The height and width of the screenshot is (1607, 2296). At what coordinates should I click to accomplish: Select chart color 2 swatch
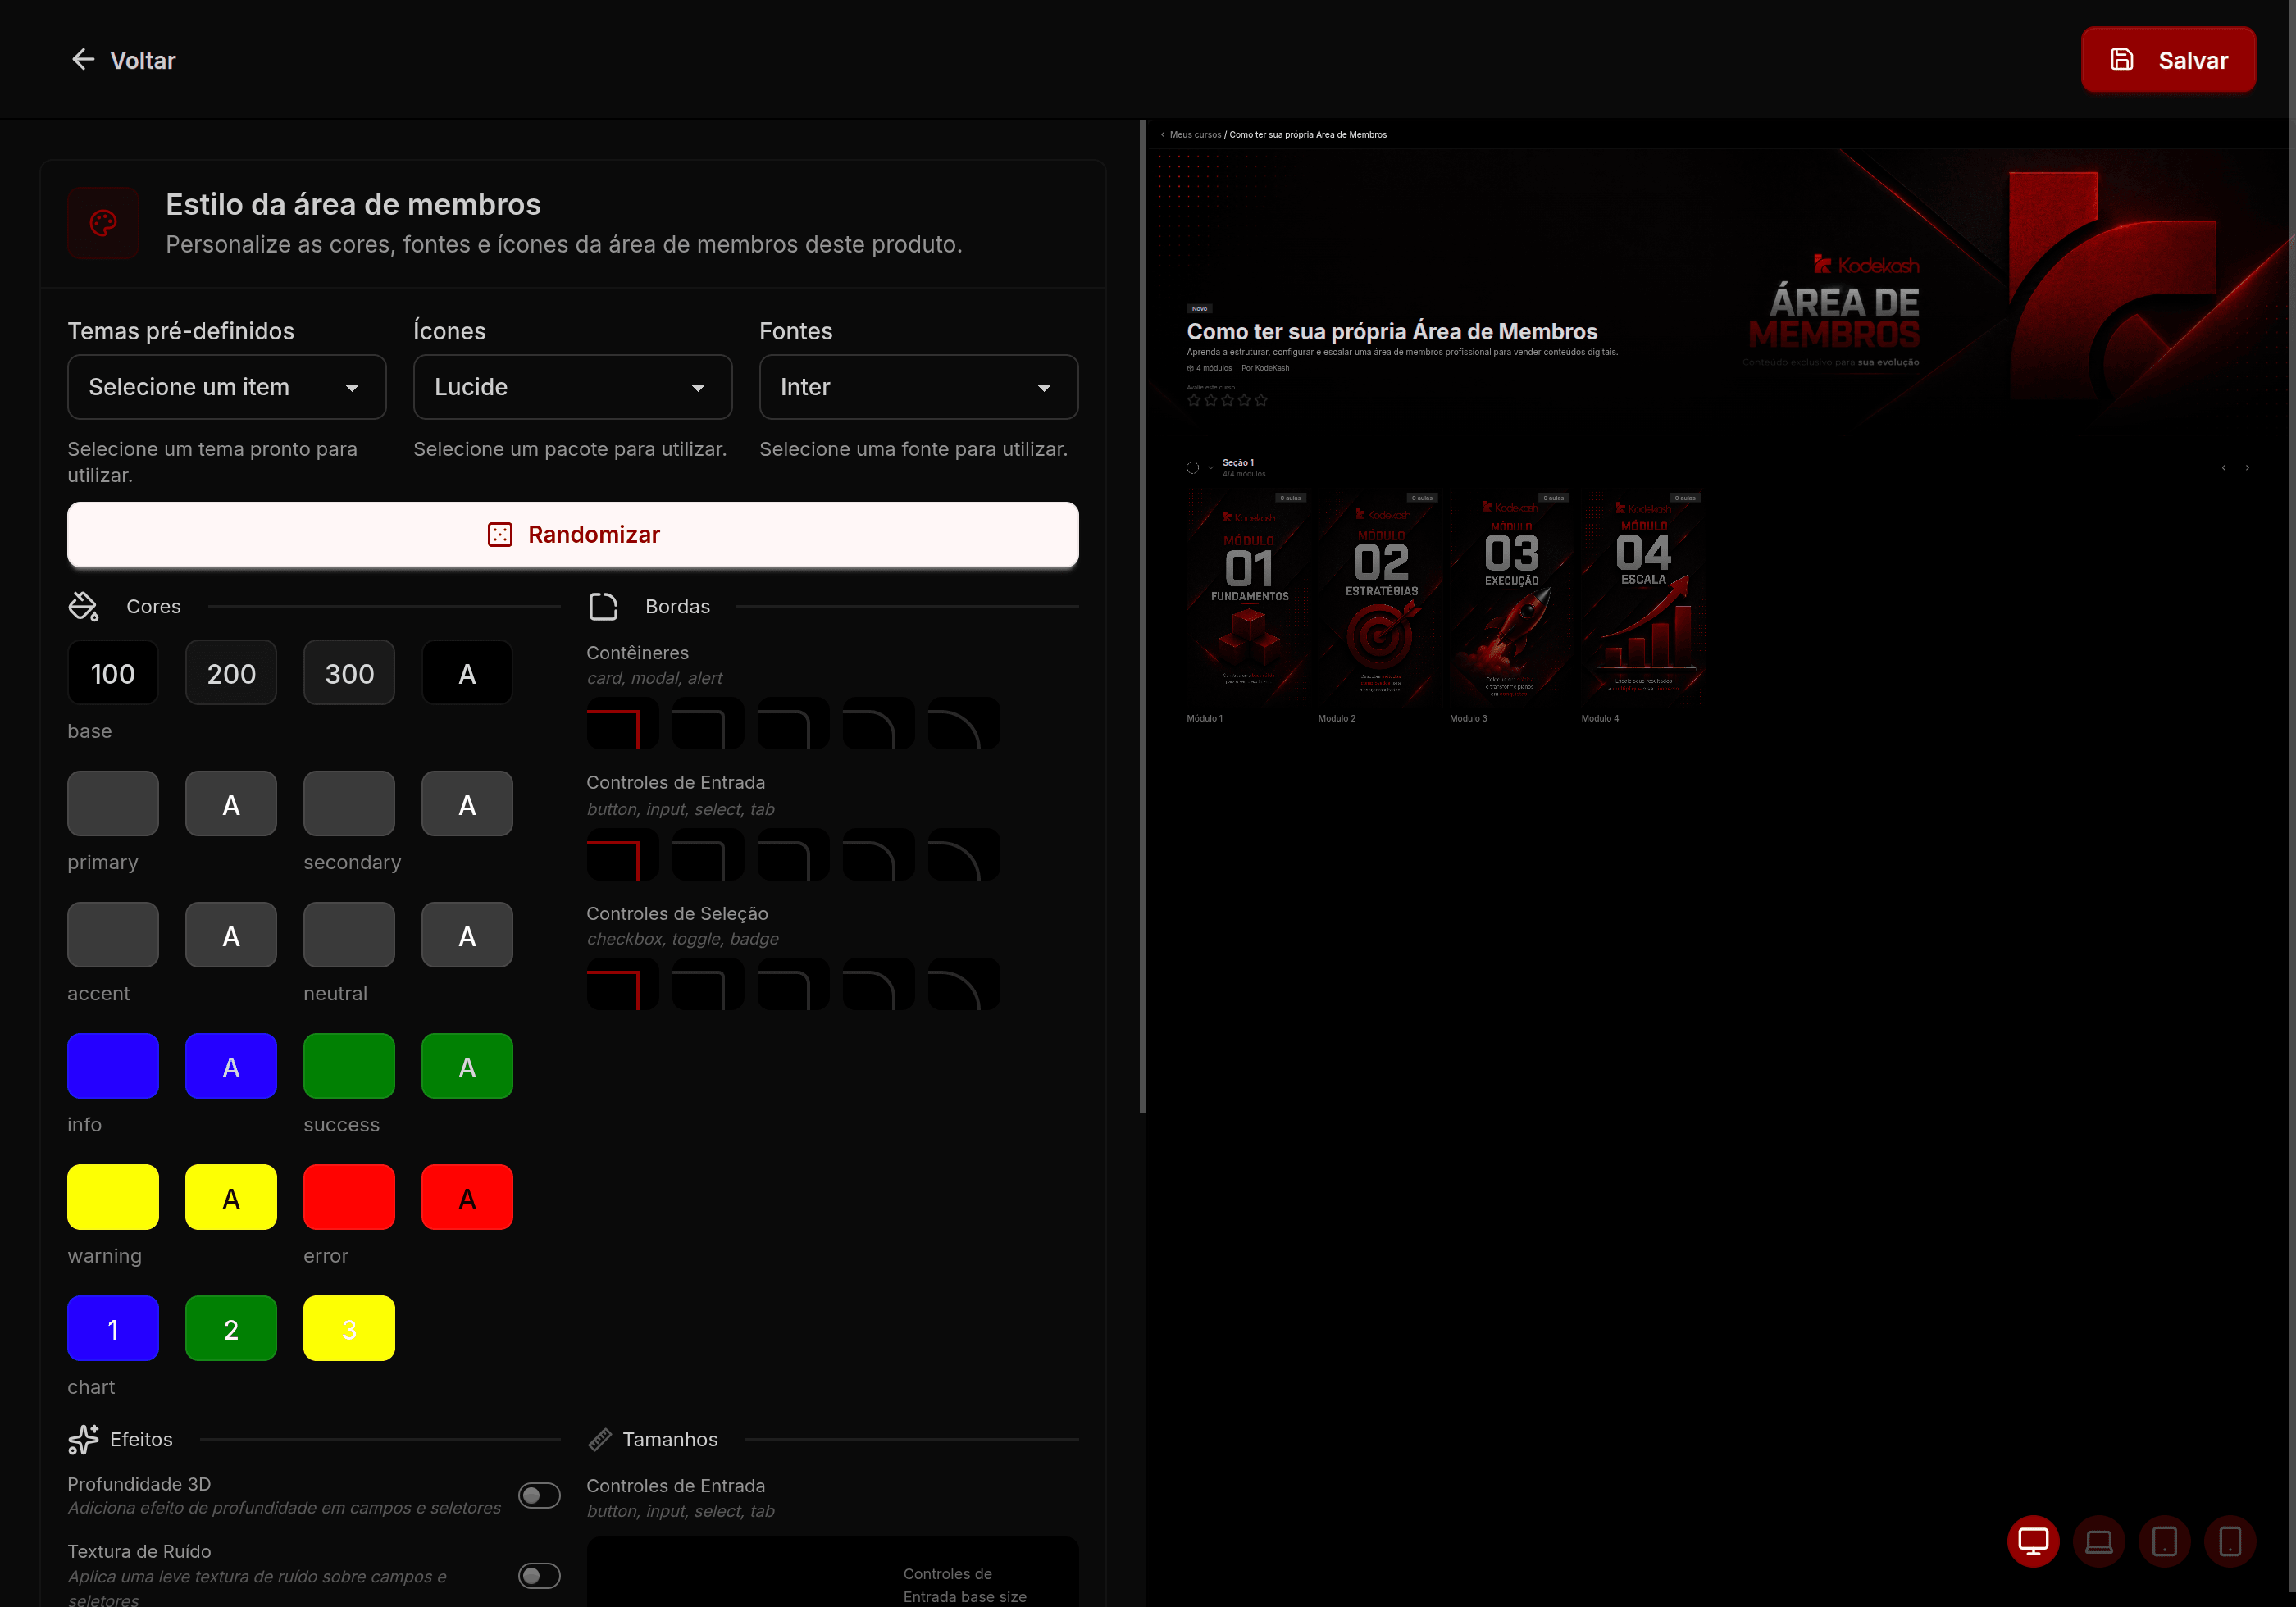tap(231, 1328)
